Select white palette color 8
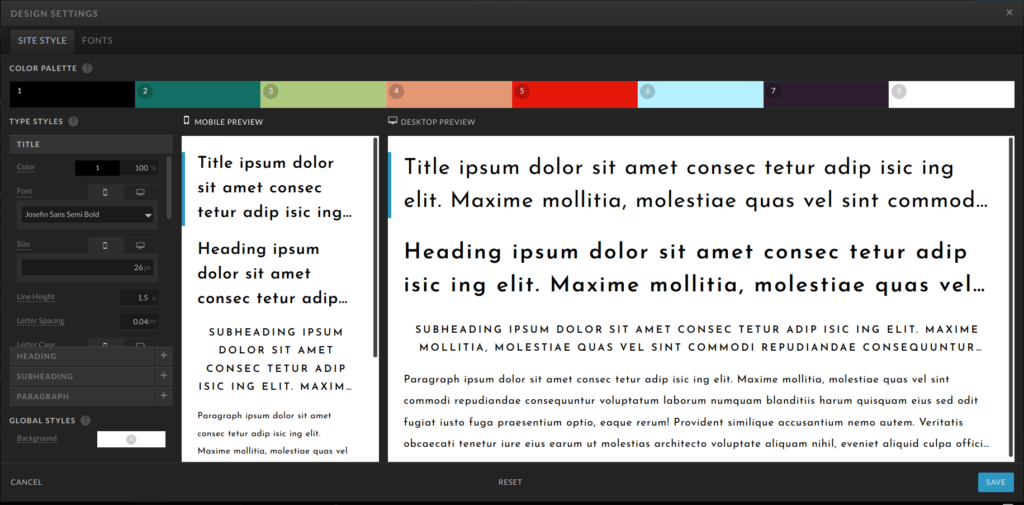Screen dimensions: 1024x505 point(952,95)
